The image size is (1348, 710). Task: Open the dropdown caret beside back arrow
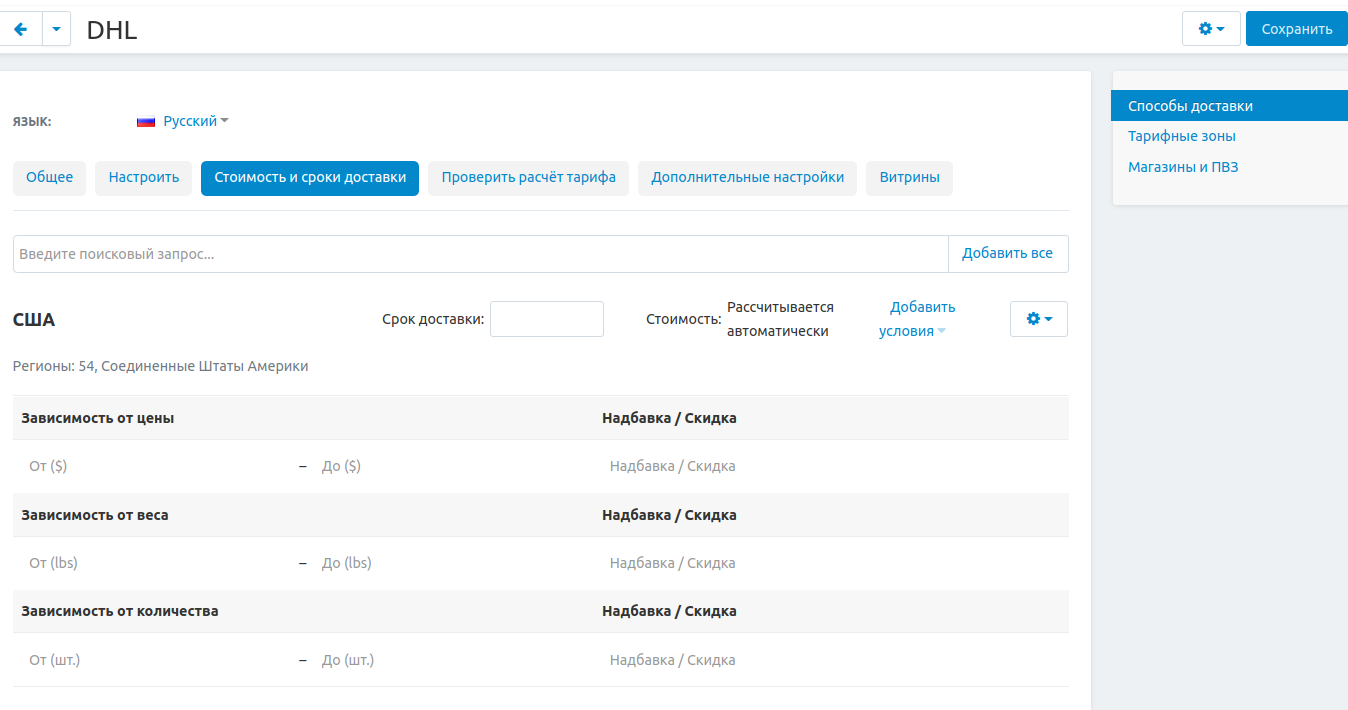point(56,29)
